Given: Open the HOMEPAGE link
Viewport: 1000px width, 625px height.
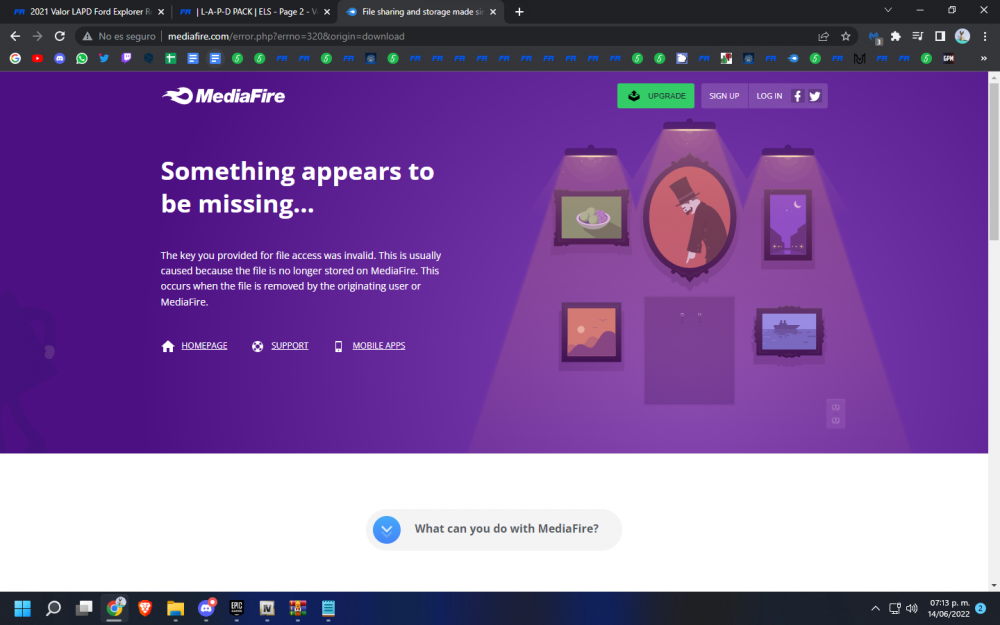Looking at the screenshot, I should pyautogui.click(x=204, y=345).
